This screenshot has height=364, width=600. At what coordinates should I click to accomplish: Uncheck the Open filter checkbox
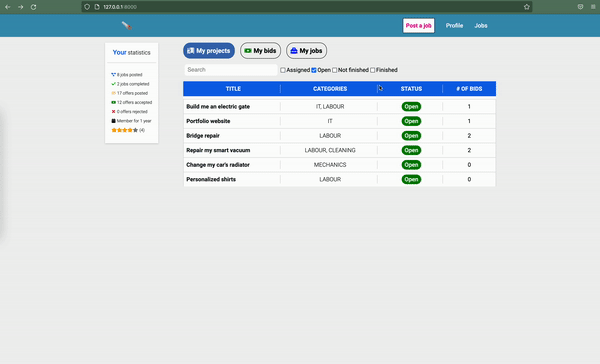314,70
